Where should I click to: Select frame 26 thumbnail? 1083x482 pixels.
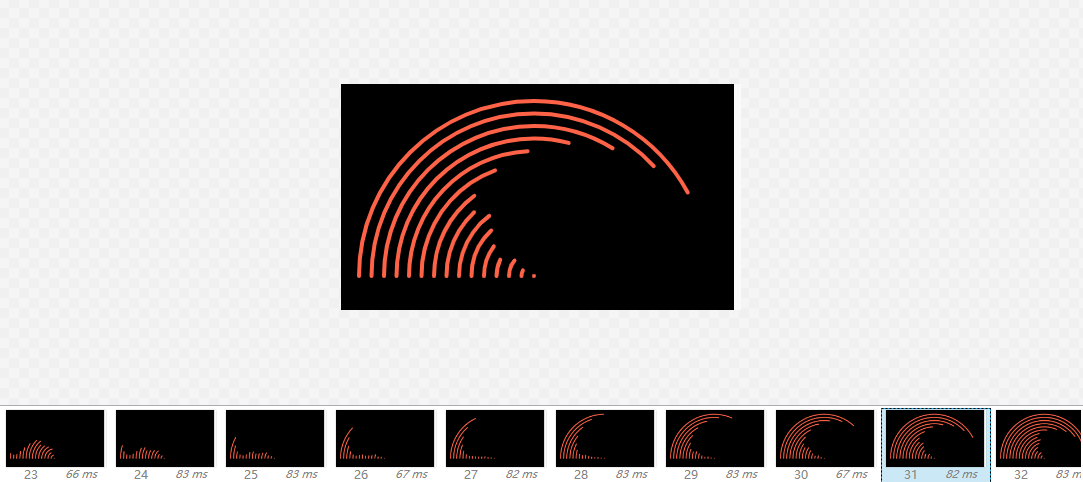[x=385, y=438]
